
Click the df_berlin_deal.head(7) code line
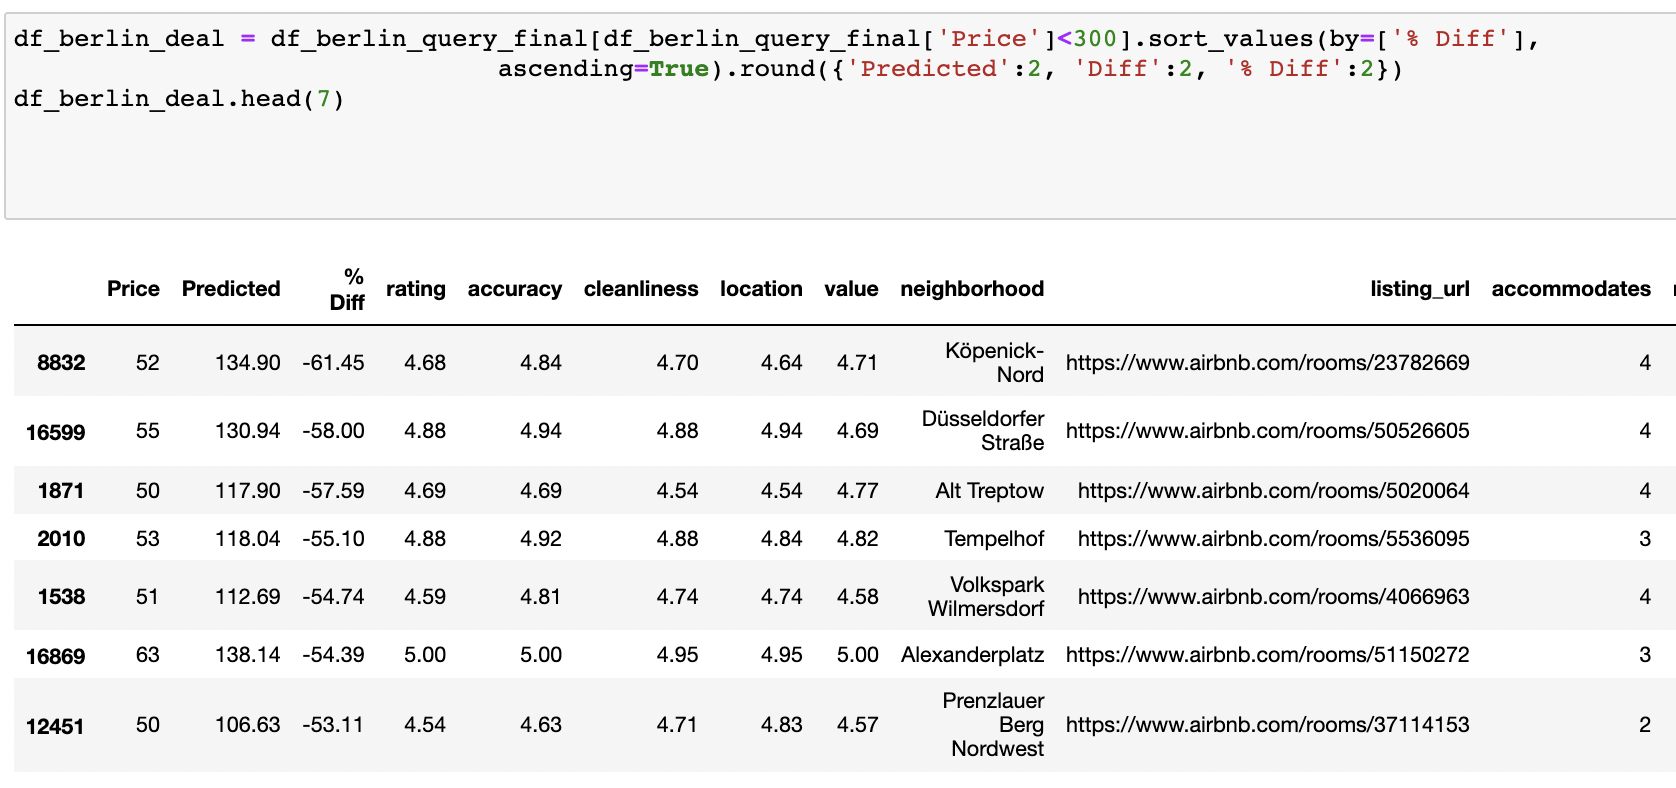[x=179, y=99]
